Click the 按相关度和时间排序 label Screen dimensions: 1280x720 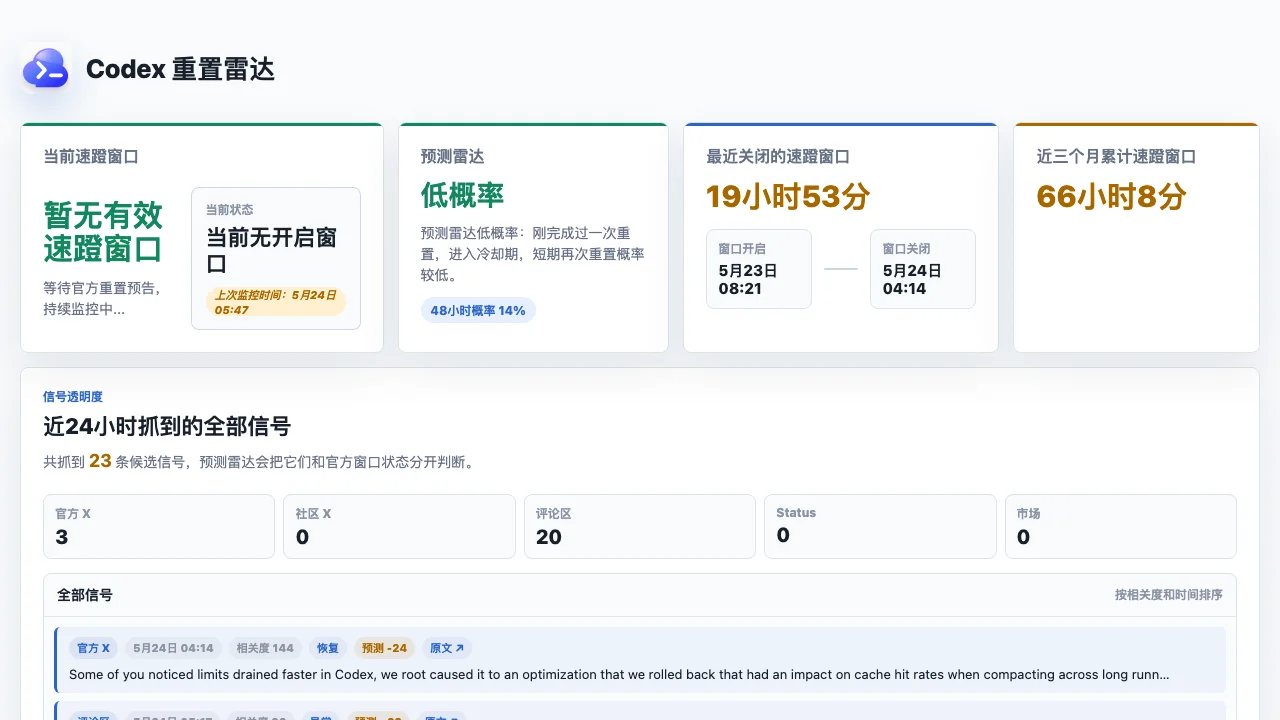coord(1169,595)
